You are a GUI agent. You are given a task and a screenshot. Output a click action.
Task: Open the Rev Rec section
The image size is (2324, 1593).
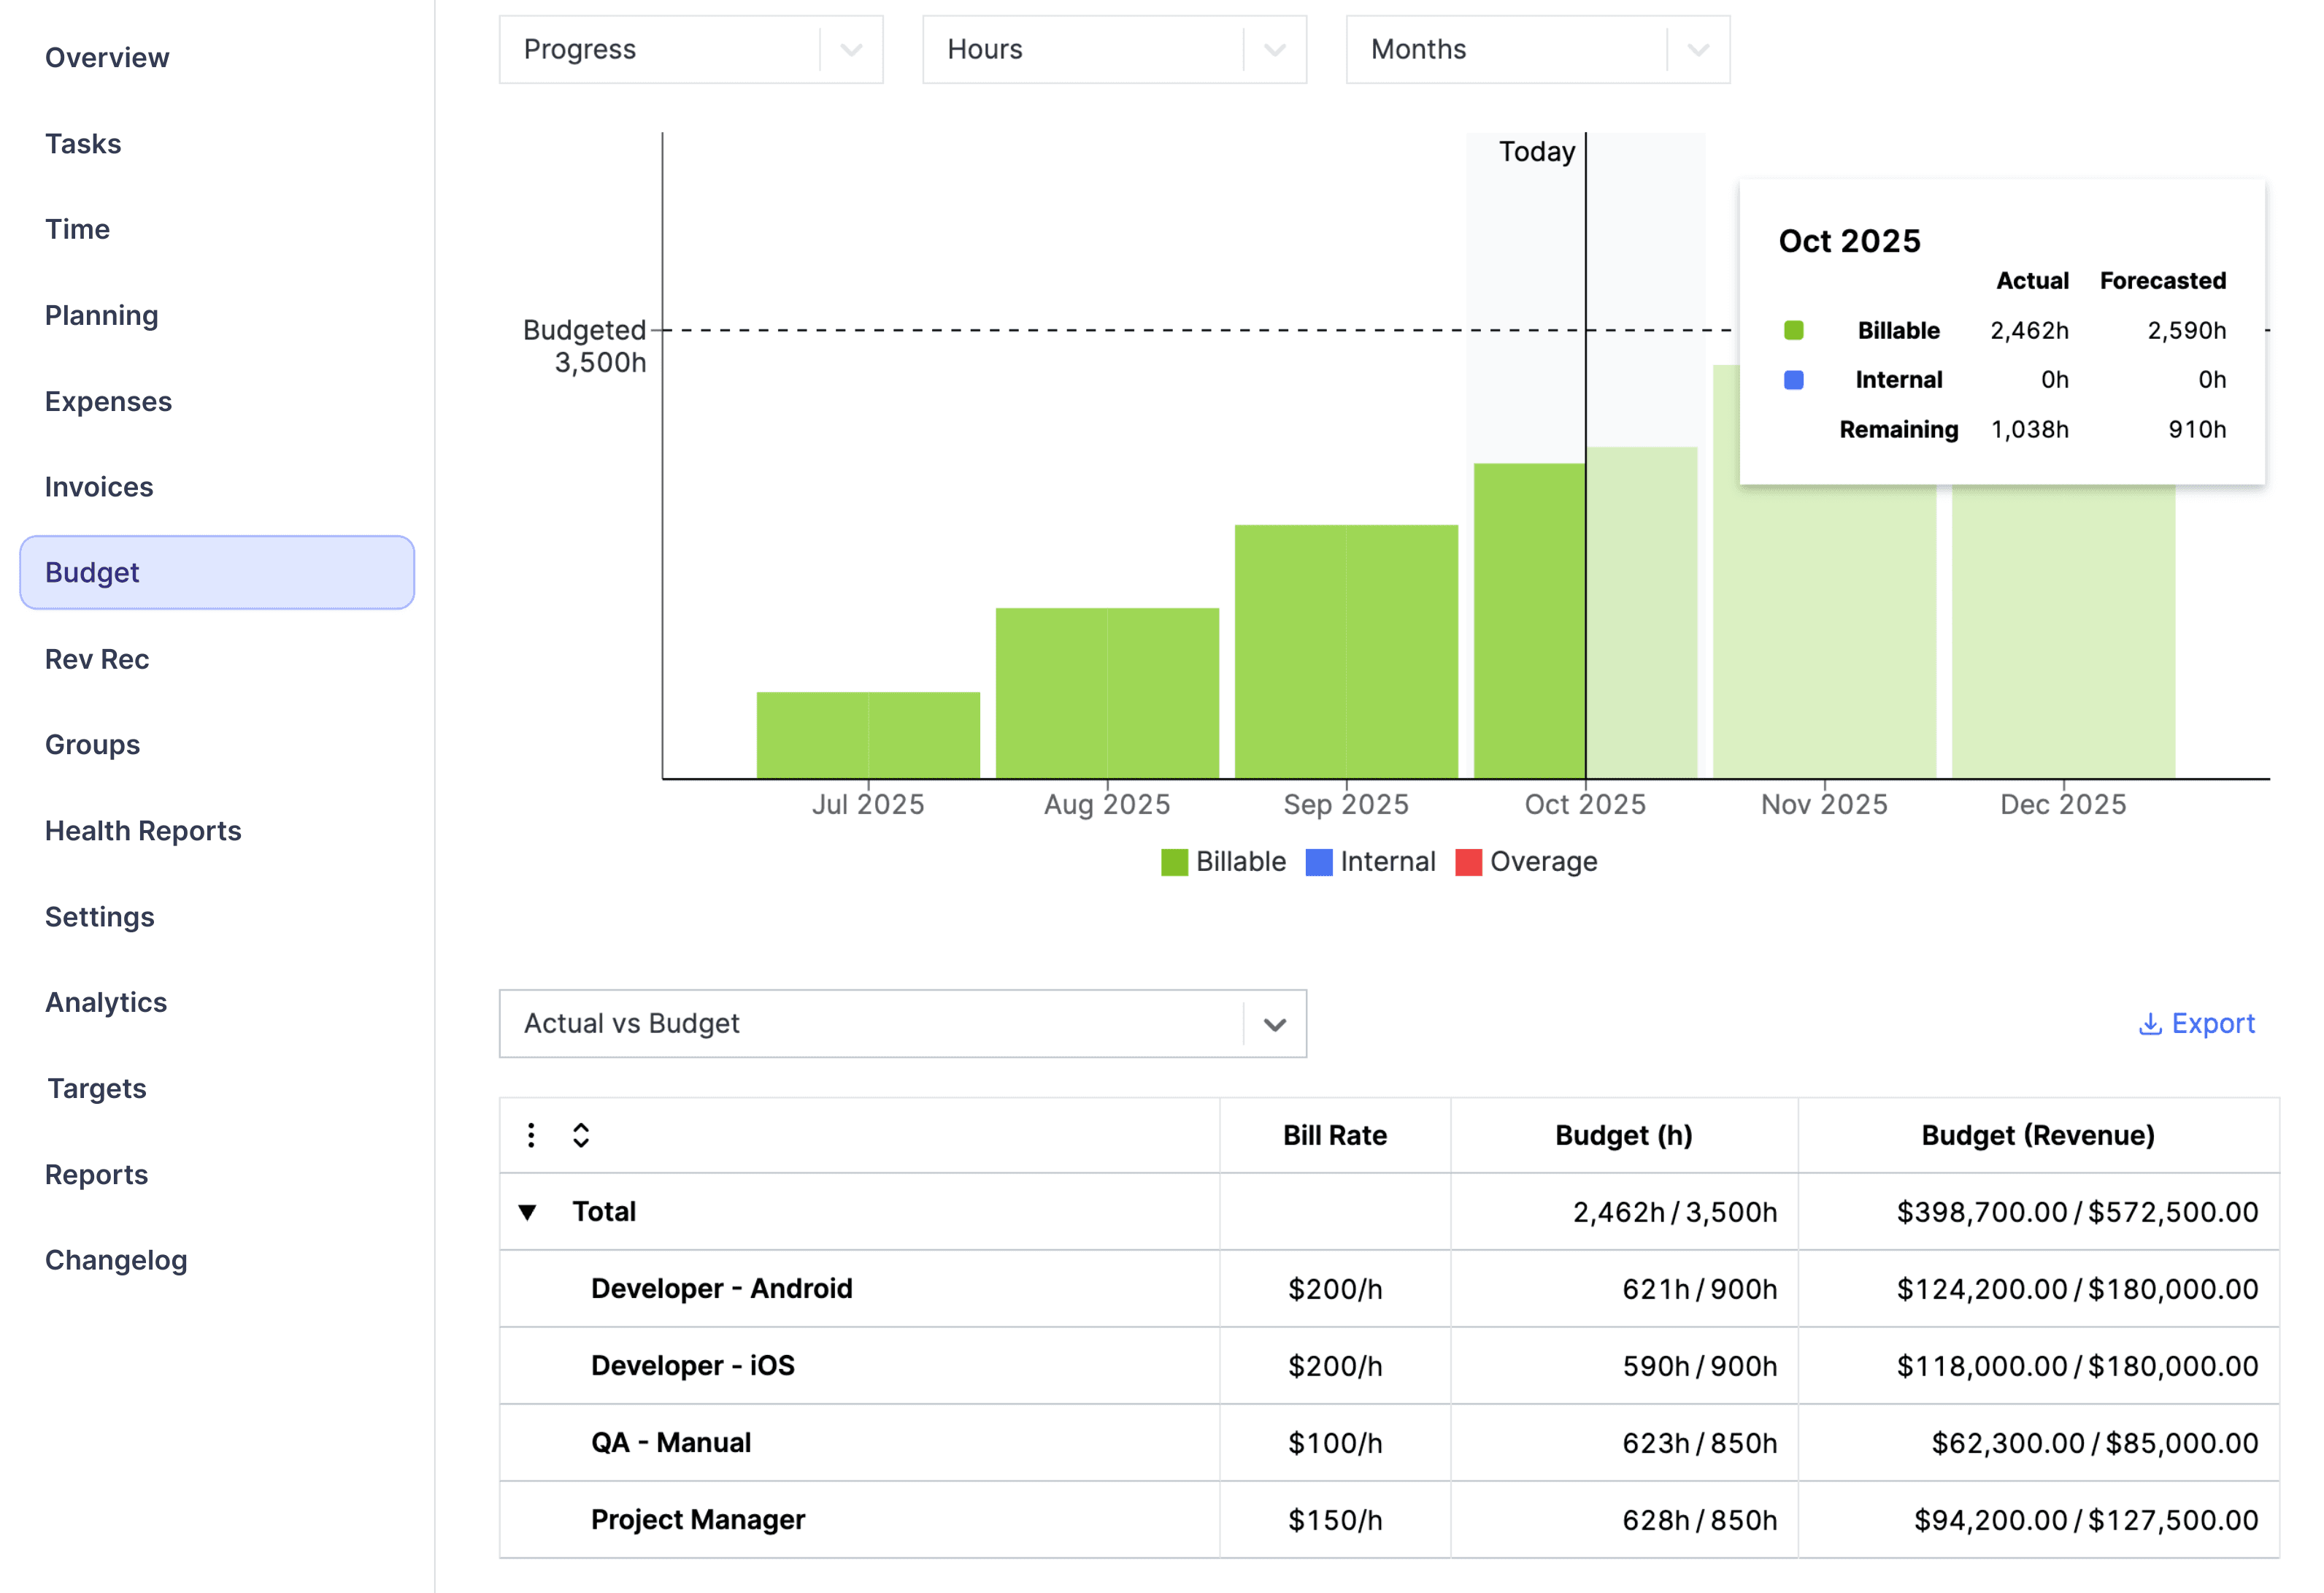pos(97,659)
